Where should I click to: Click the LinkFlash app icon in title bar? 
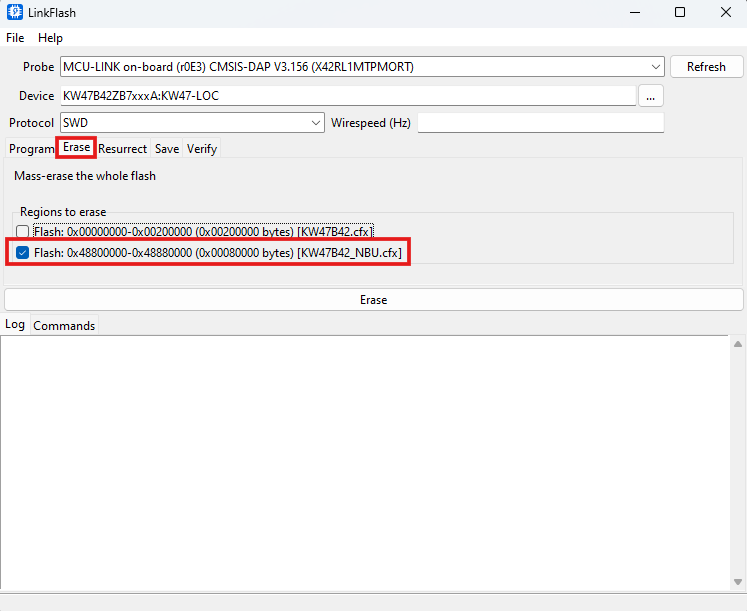pos(15,13)
